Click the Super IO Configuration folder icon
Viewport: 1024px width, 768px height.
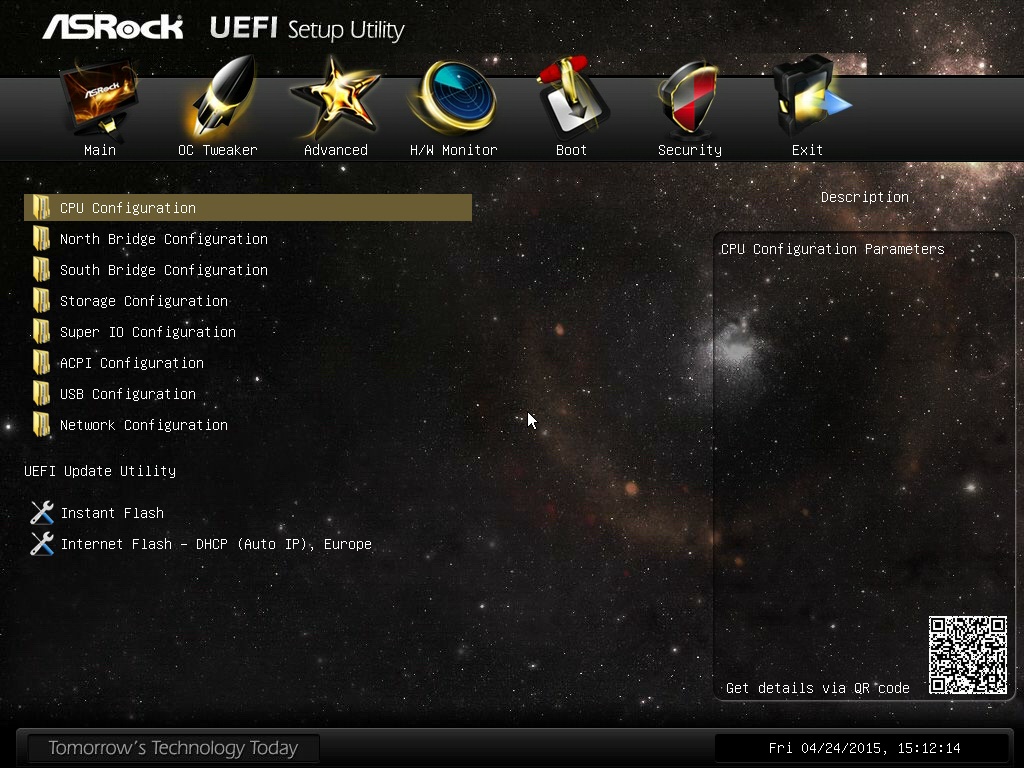pyautogui.click(x=41, y=332)
